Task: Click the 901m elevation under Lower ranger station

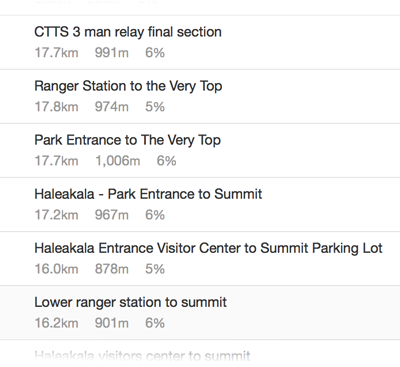Action: 112,323
